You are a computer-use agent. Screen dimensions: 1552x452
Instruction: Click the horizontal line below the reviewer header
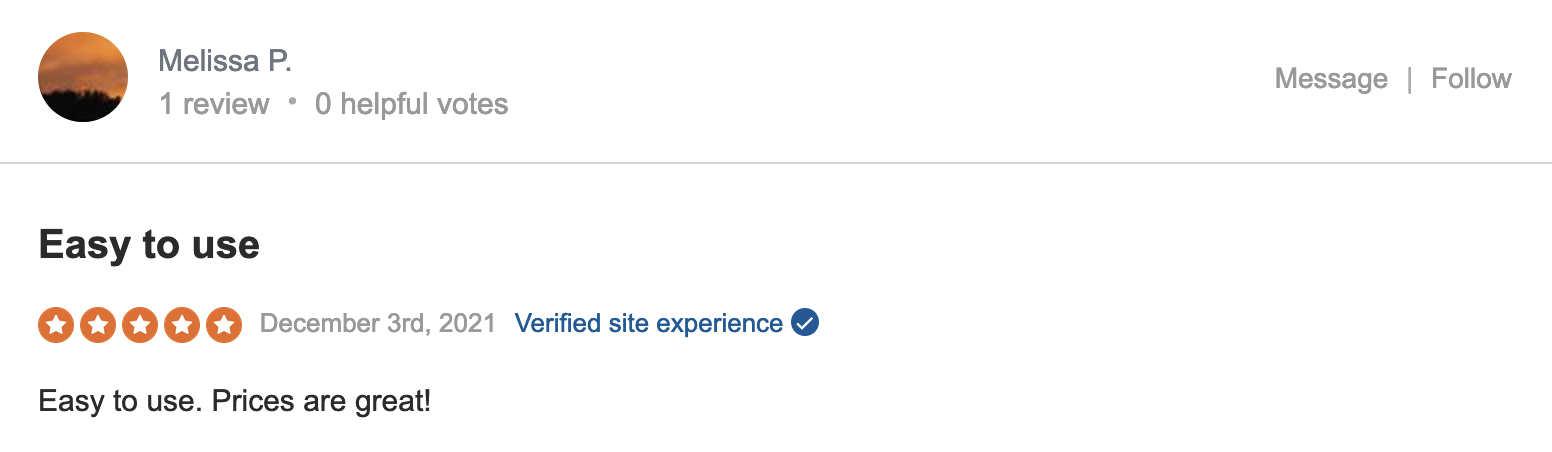click(x=776, y=162)
